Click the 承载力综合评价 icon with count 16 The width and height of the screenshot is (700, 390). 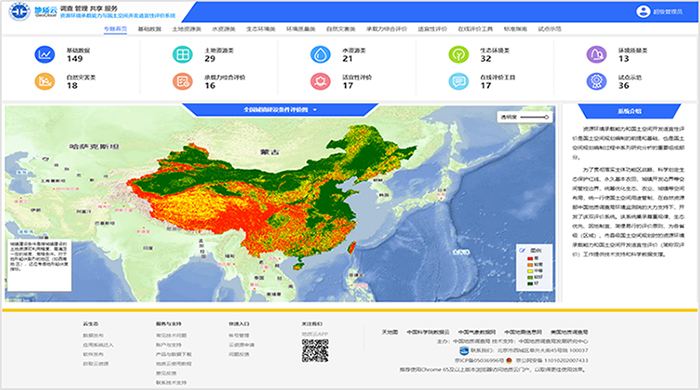click(x=183, y=81)
